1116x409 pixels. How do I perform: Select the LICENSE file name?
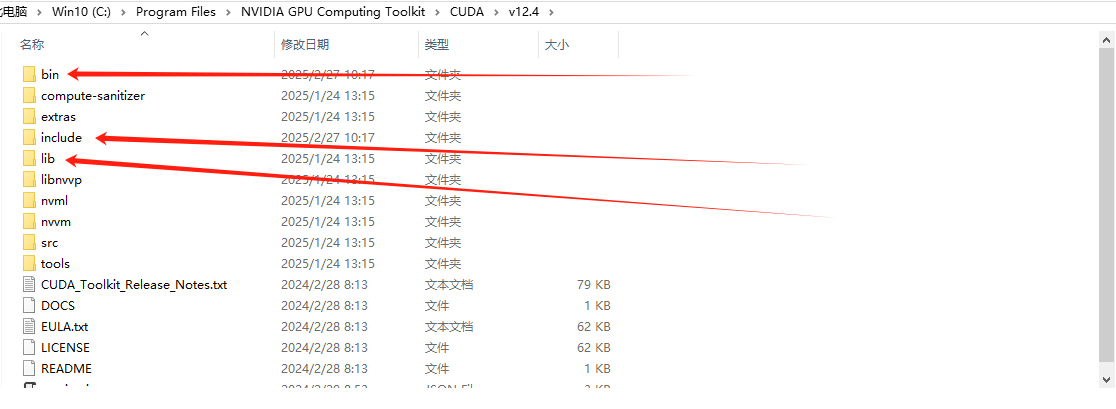click(65, 347)
